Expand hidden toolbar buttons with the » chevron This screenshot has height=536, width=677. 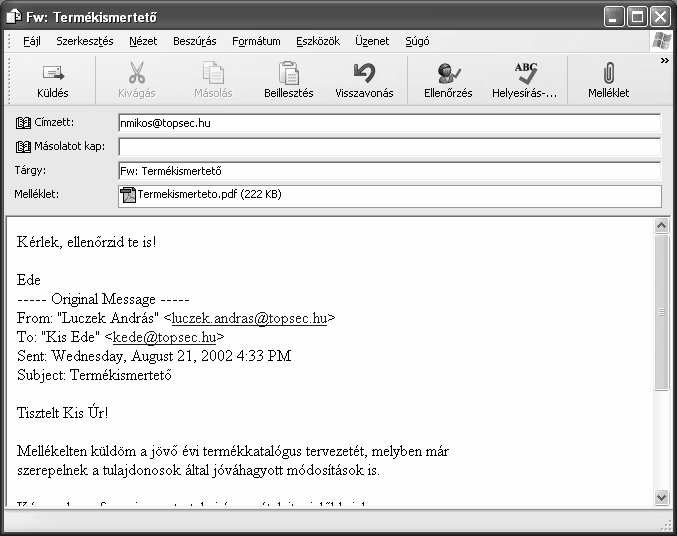664,61
